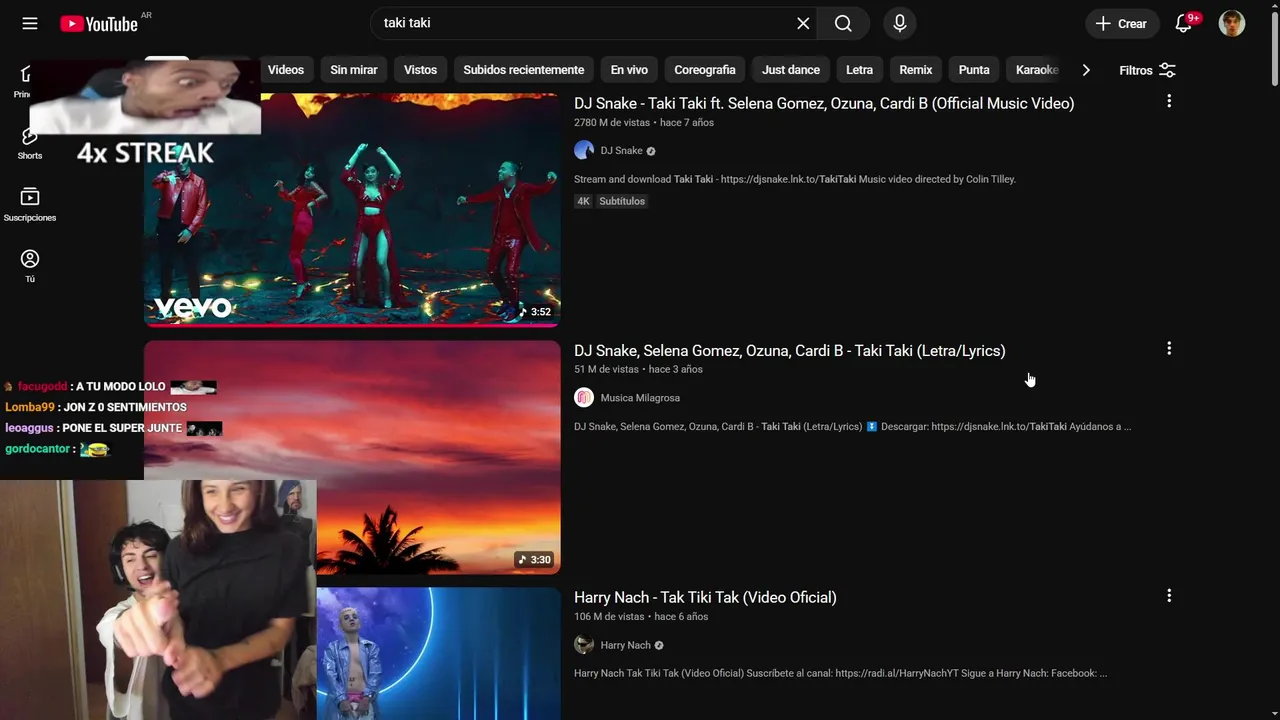
Task: Open options menu for the official video
Action: tap(1169, 101)
